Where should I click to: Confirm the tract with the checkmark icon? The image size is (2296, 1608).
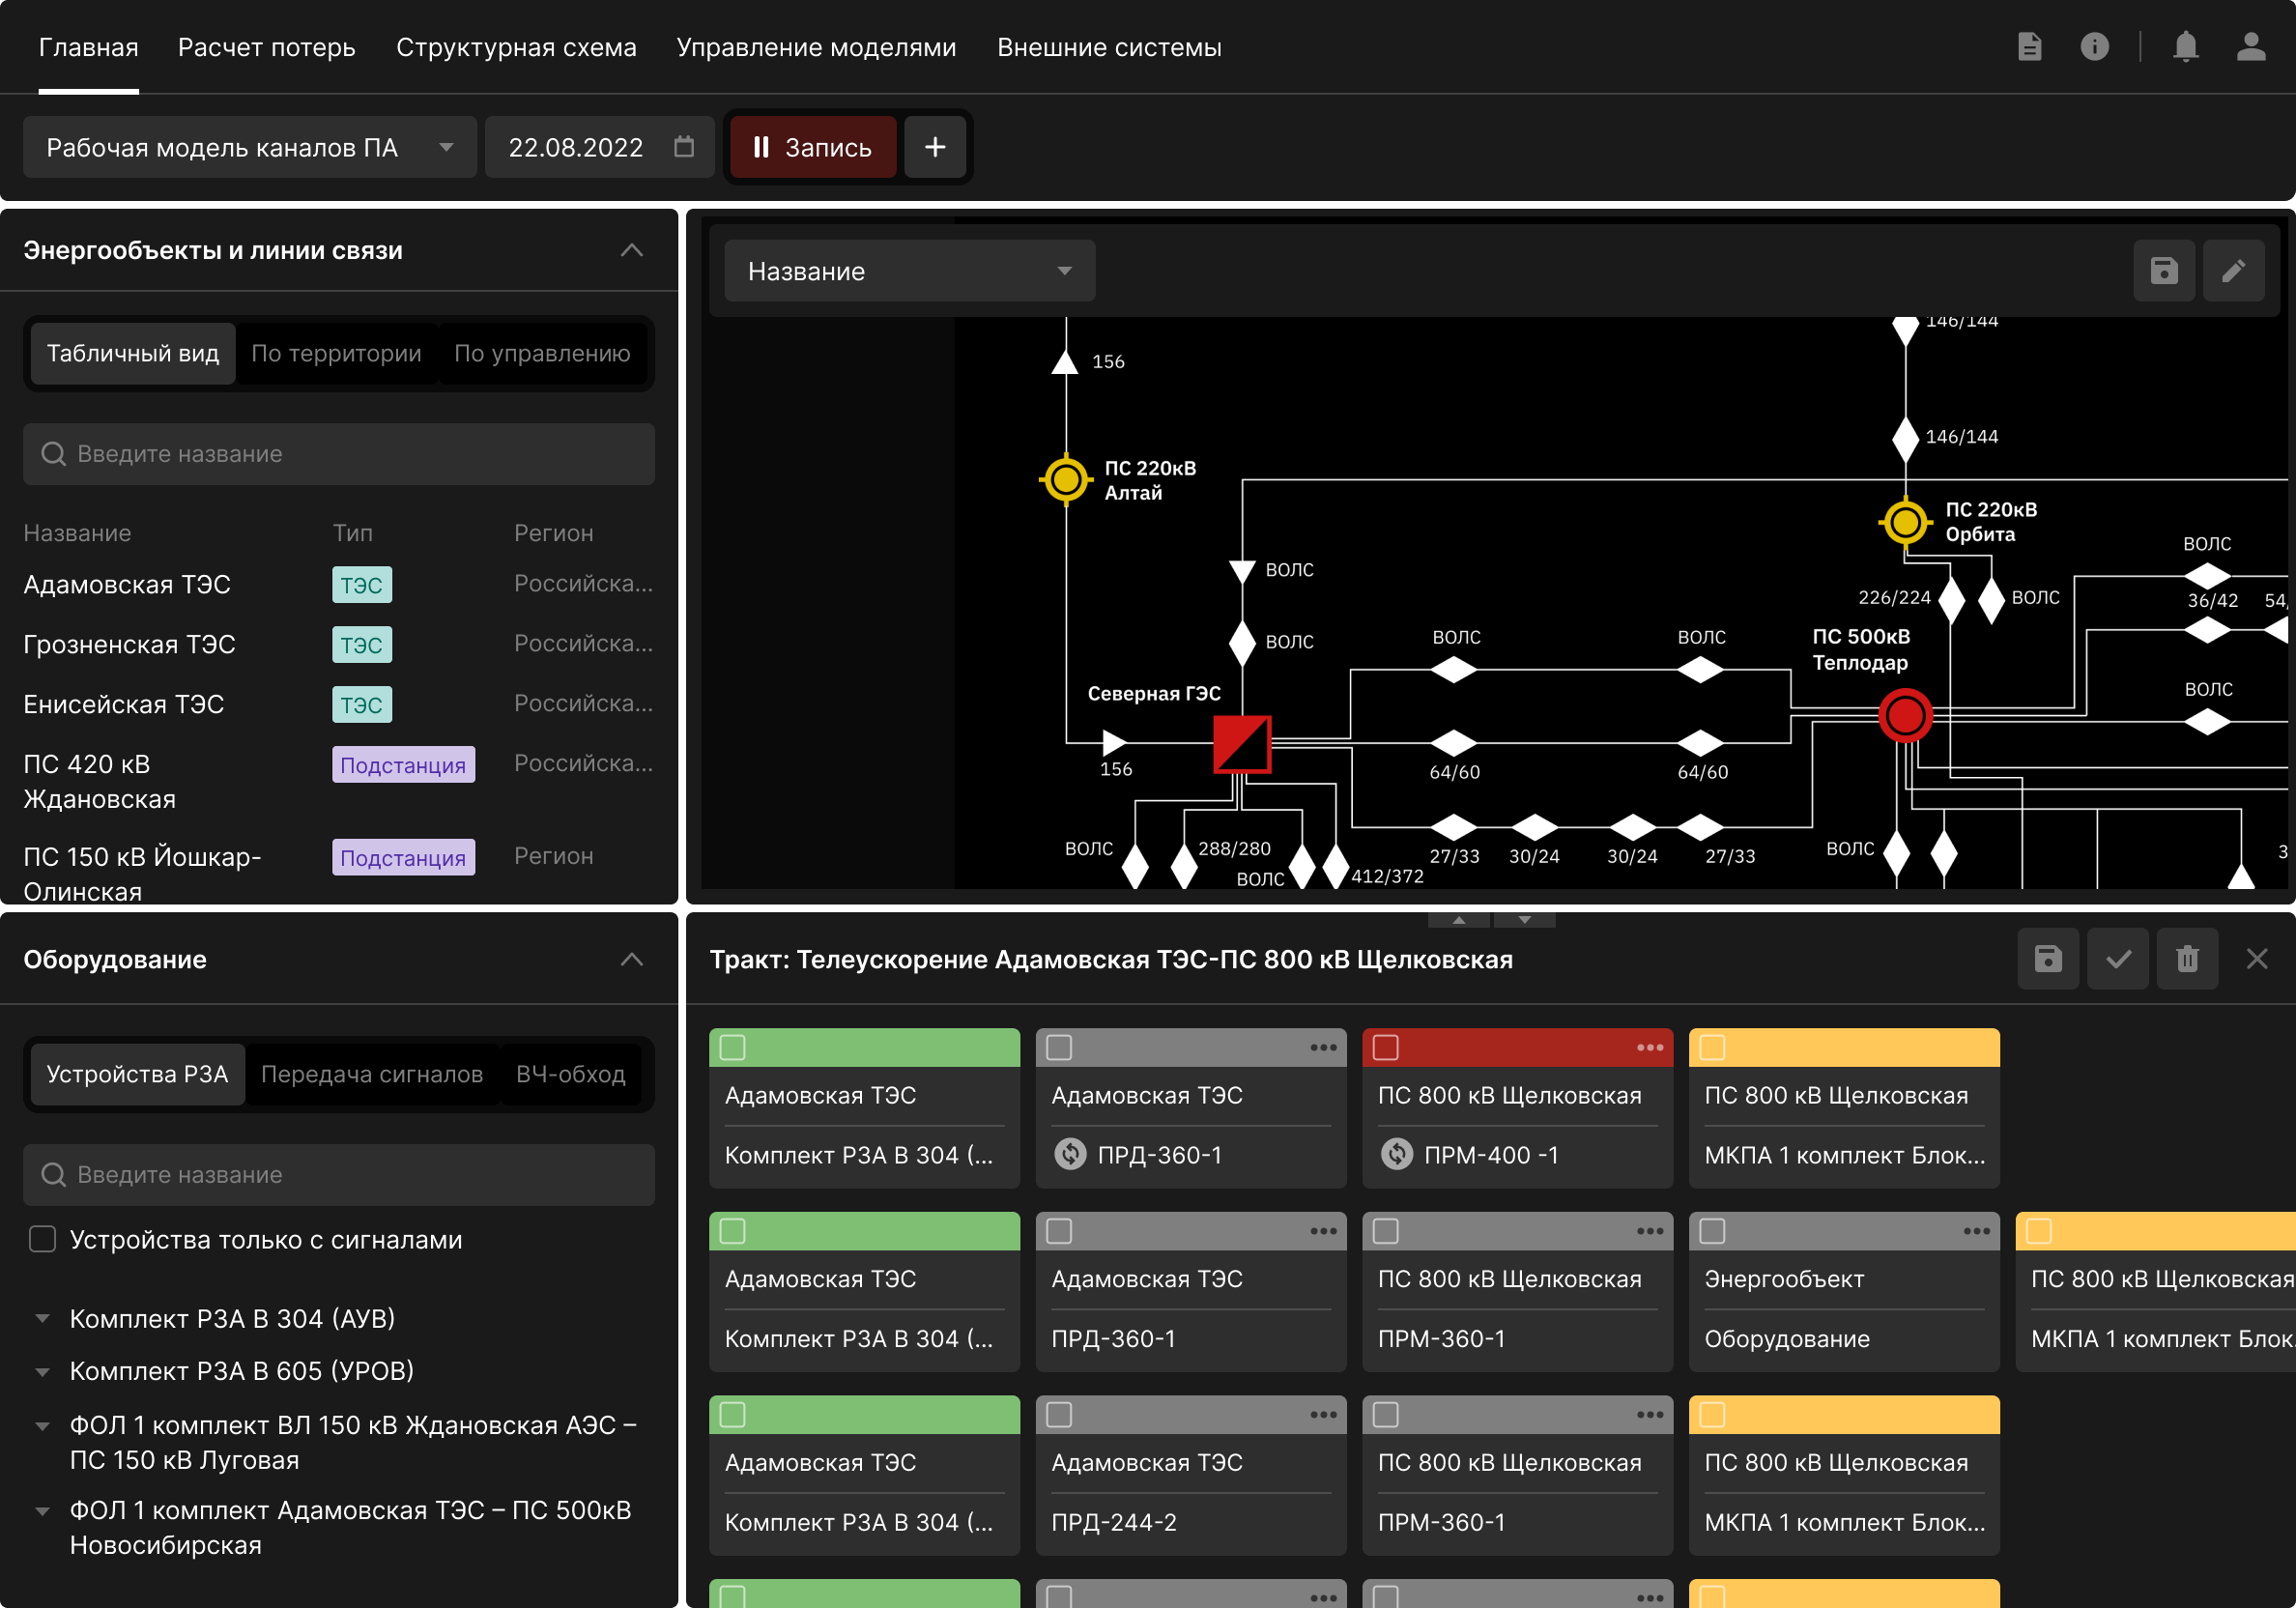coord(2118,958)
